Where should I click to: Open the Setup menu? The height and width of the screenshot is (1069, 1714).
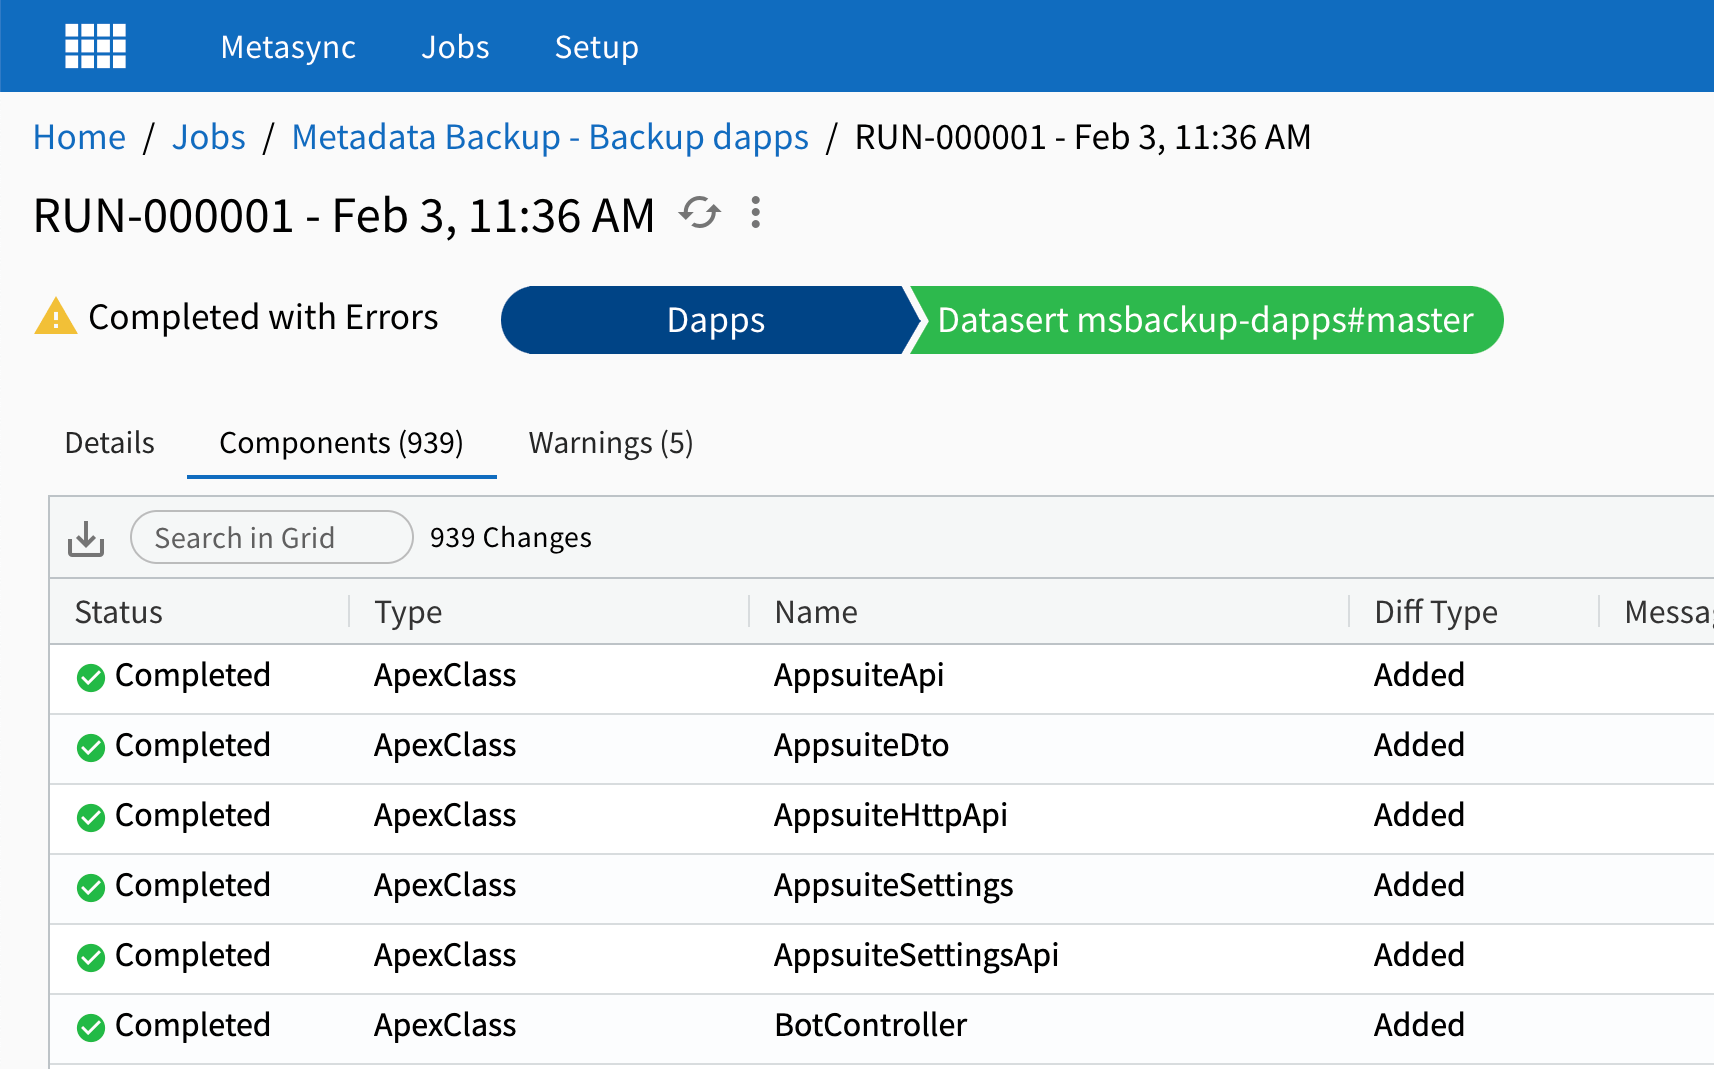pyautogui.click(x=597, y=47)
